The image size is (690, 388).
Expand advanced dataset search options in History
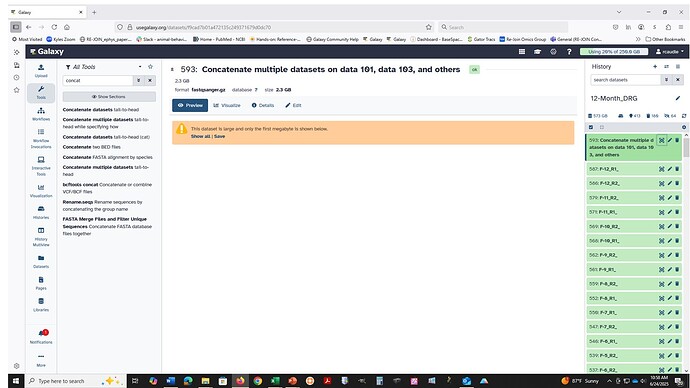[666, 80]
